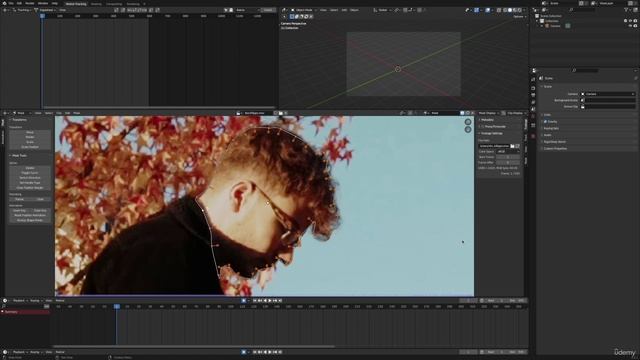Select rendered viewport shading
This screenshot has width=640, height=360.
[x=520, y=10]
